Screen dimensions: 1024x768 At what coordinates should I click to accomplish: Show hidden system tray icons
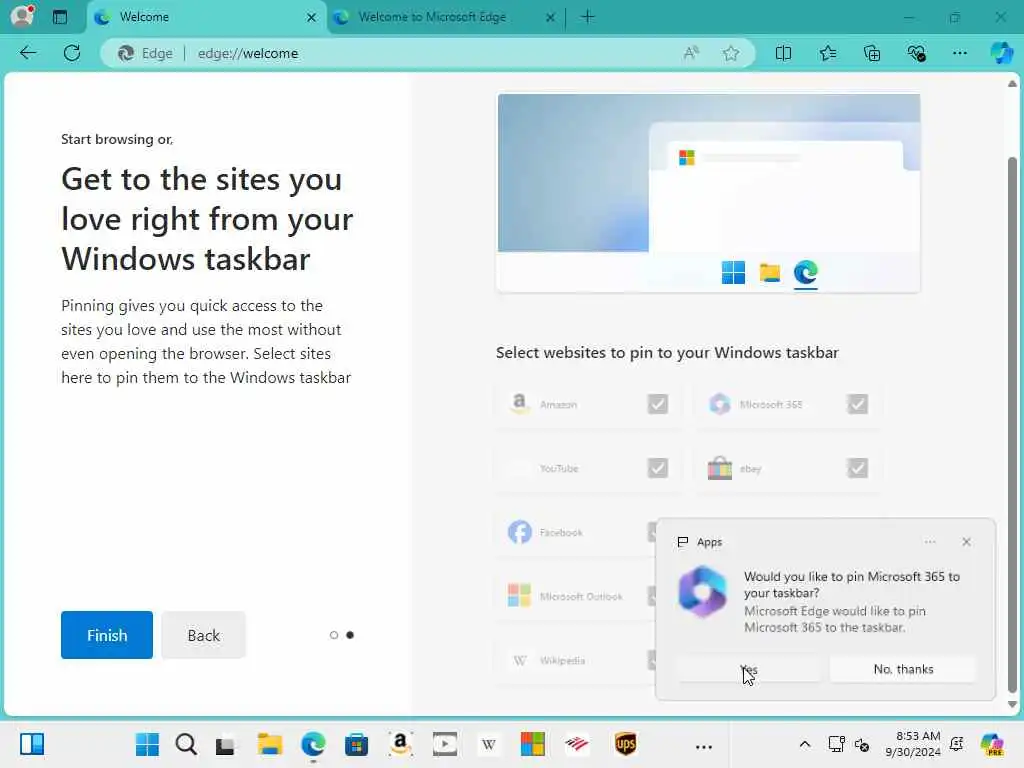click(805, 744)
